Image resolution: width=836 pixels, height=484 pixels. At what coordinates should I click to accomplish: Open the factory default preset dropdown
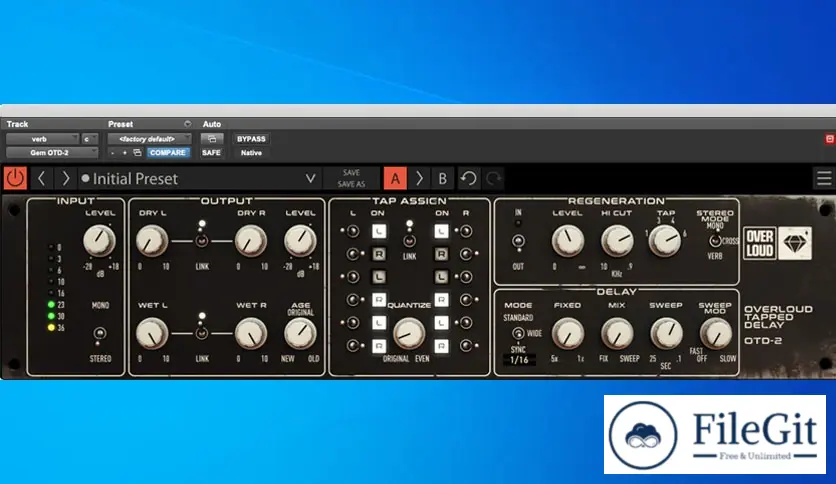pos(149,139)
